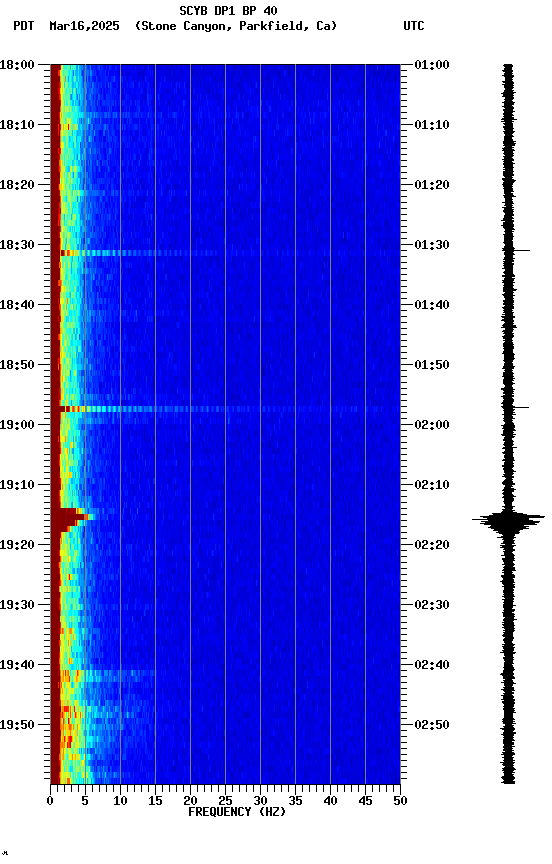Click the UTC time label 02:50

(x=432, y=725)
